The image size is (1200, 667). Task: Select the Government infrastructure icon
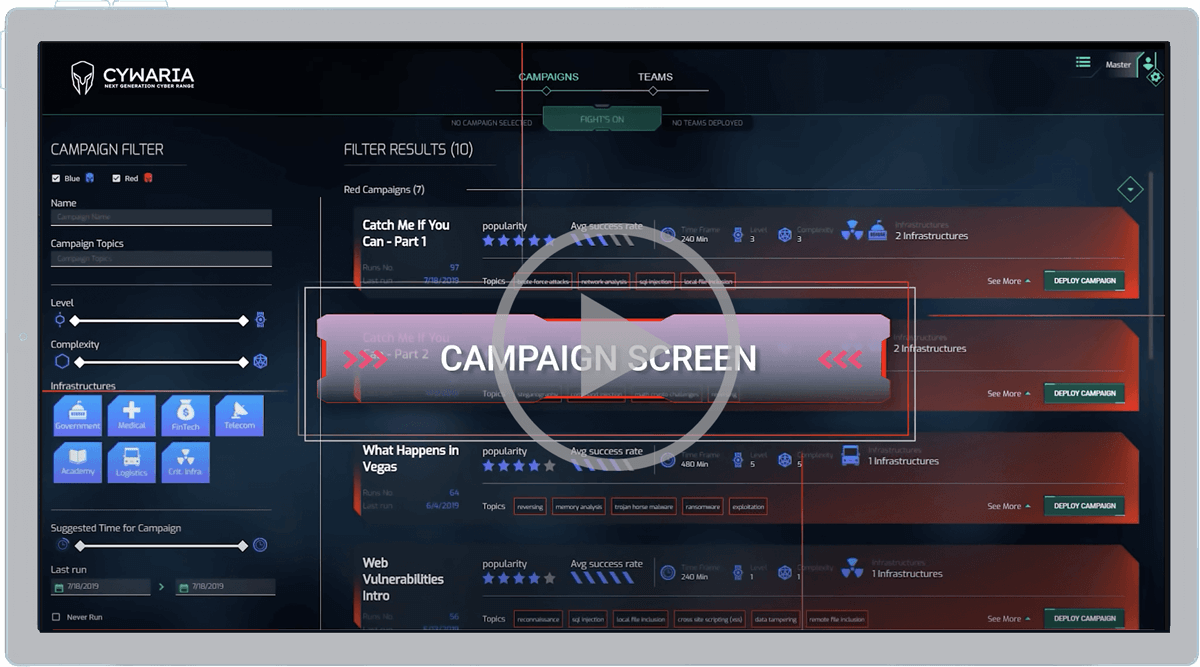tap(78, 415)
